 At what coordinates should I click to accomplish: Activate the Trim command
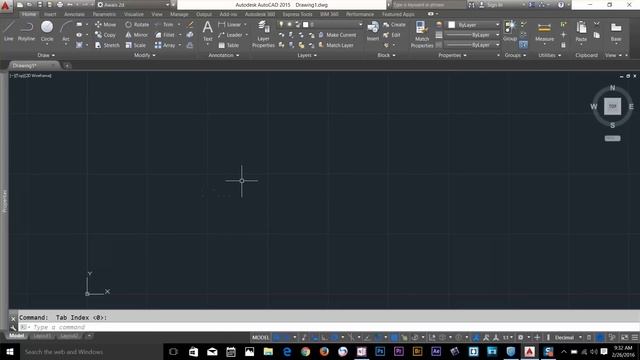(x=164, y=24)
